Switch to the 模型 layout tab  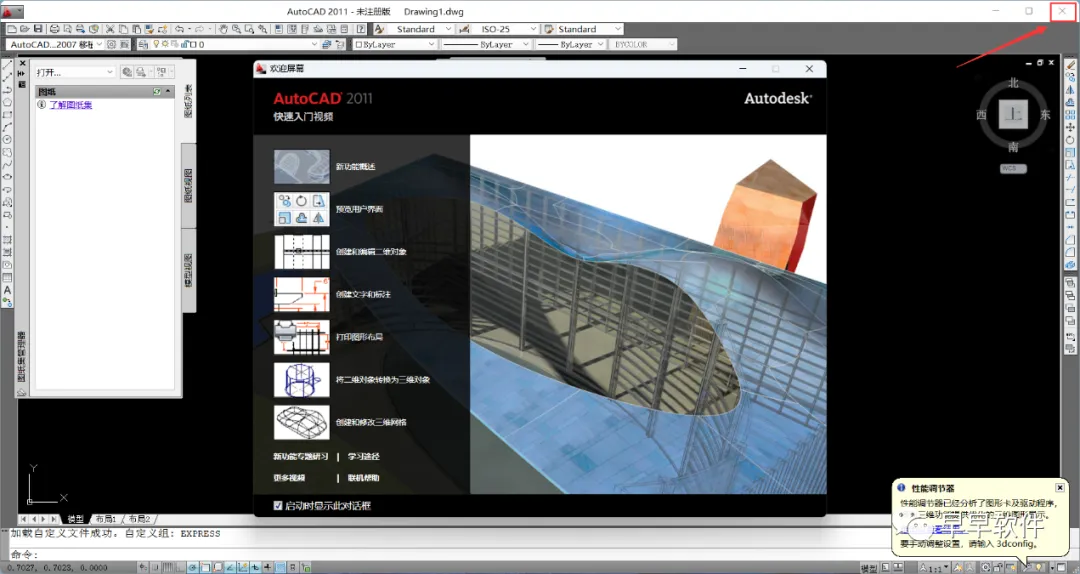75,519
